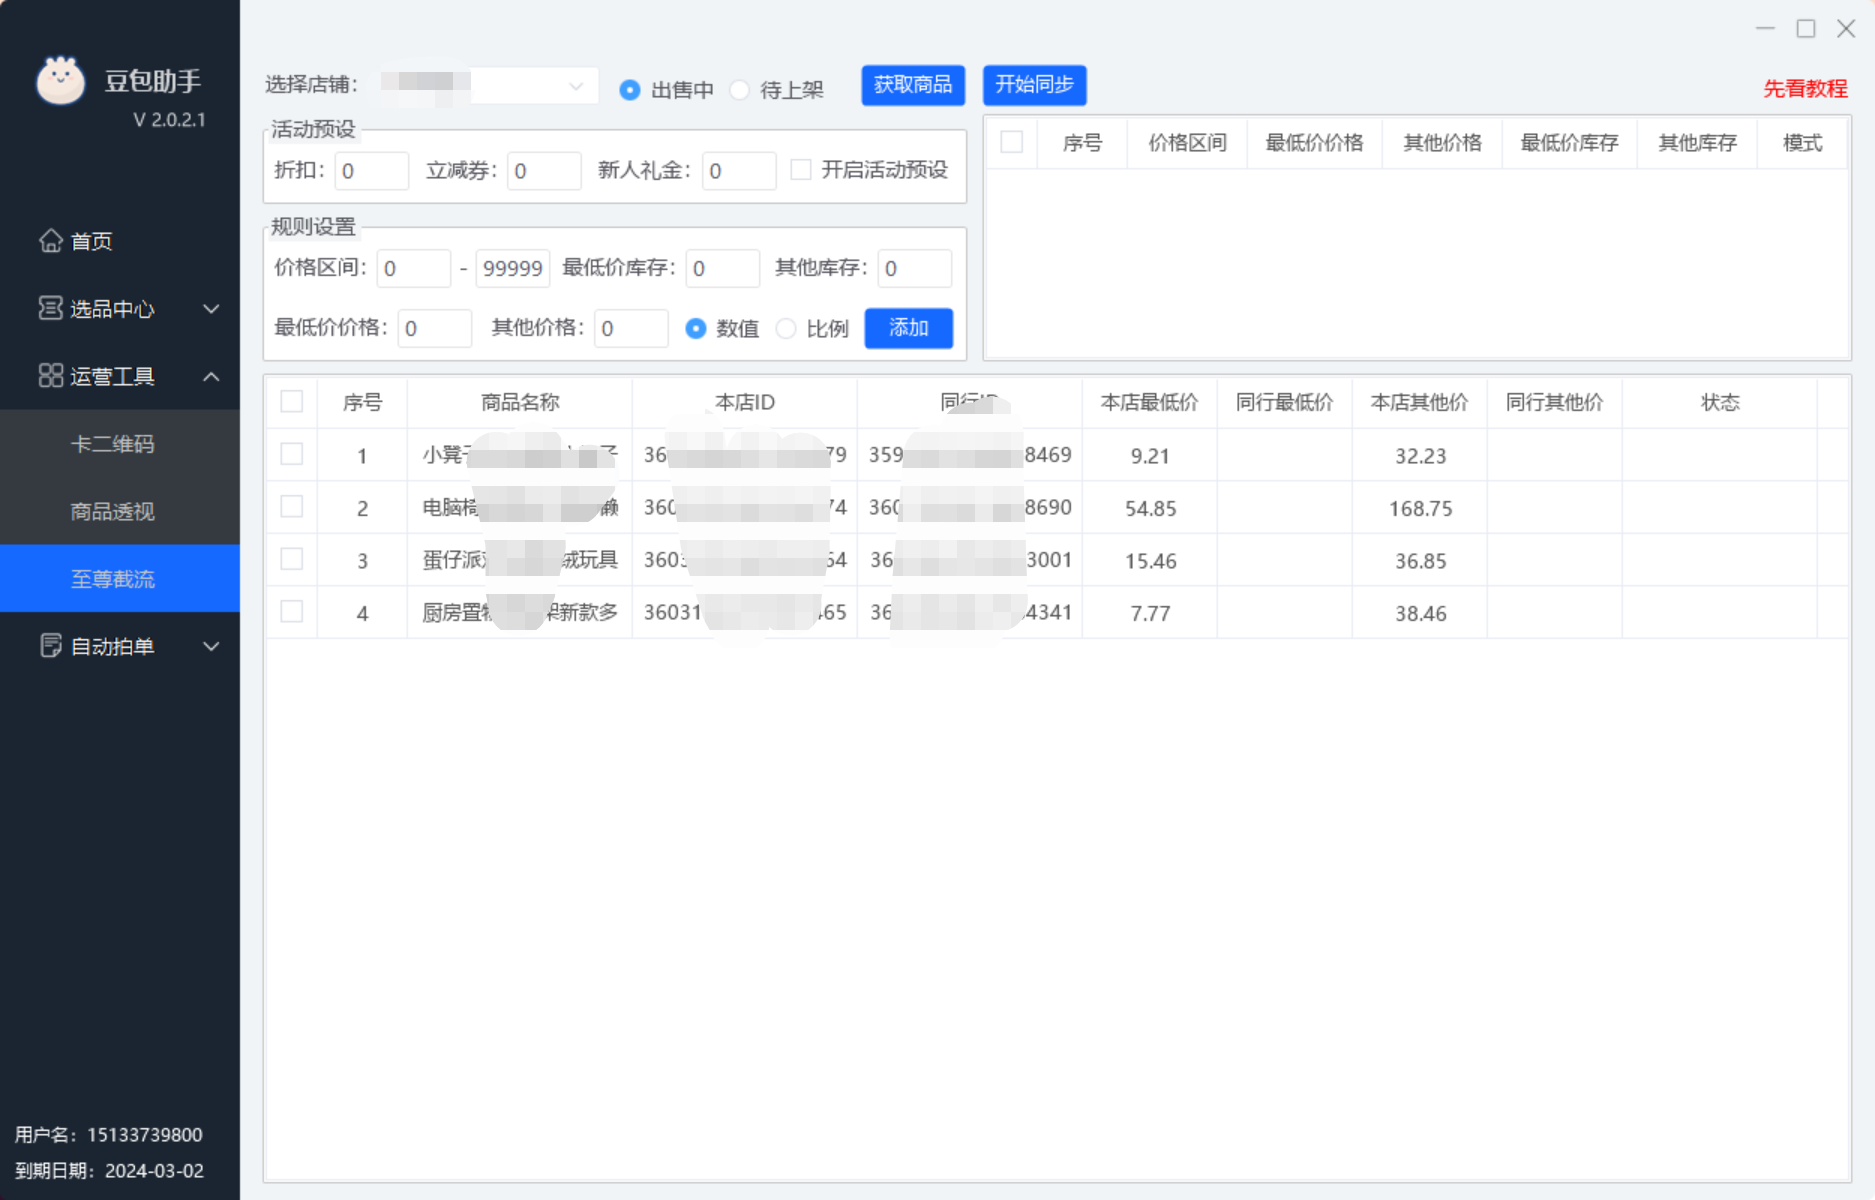The width and height of the screenshot is (1875, 1200).
Task: Open the 选择店铺 store dropdown
Action: point(575,86)
